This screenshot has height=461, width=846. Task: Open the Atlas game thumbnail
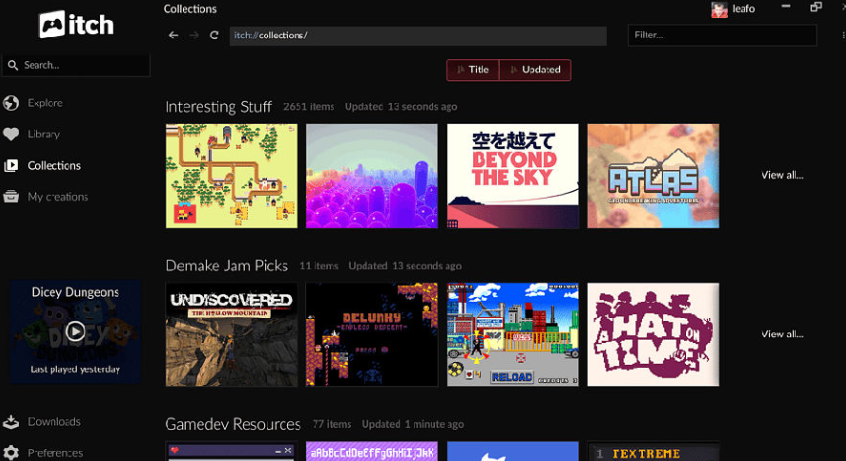653,176
